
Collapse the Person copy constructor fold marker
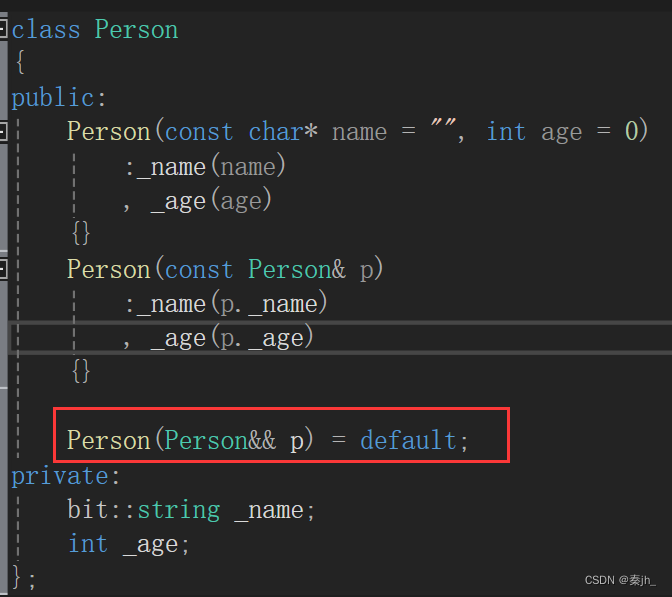click(3, 269)
